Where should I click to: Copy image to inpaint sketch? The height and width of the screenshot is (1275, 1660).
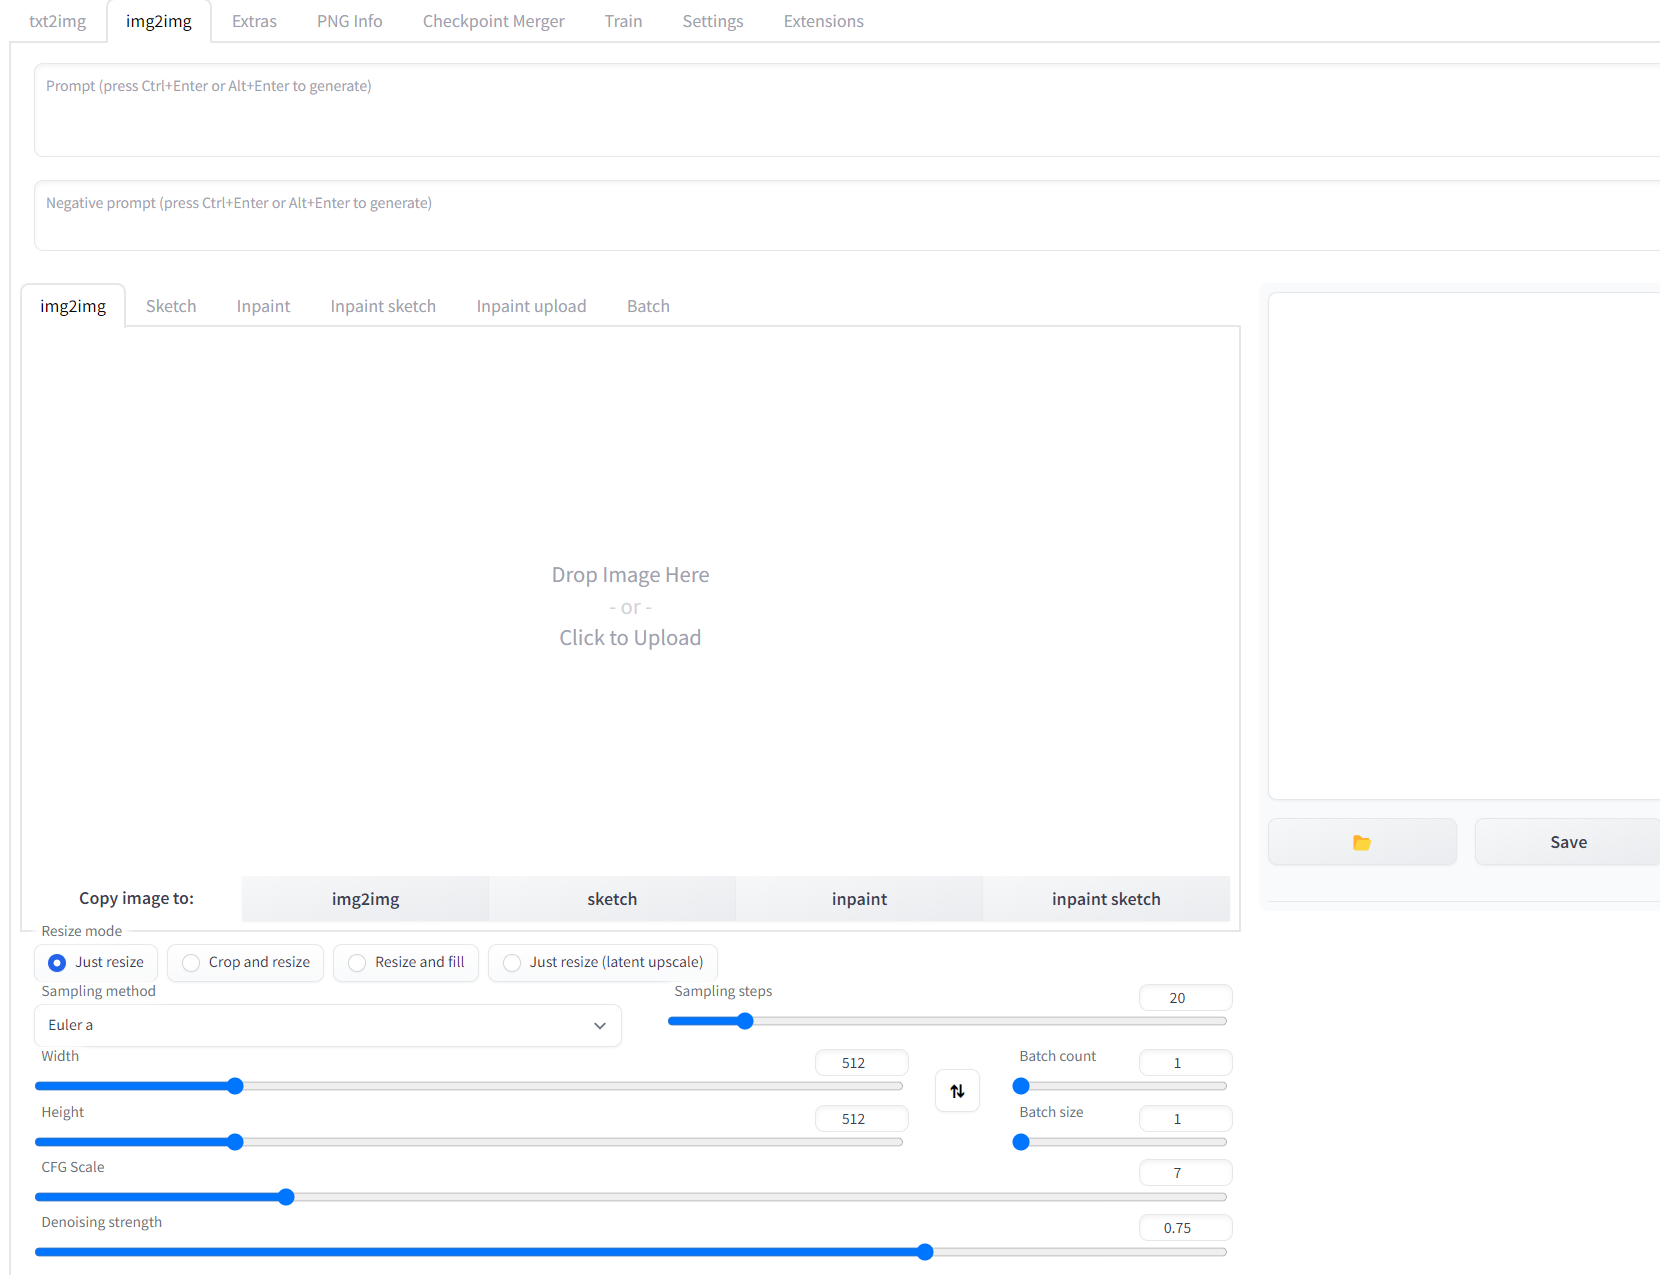[x=1106, y=898]
